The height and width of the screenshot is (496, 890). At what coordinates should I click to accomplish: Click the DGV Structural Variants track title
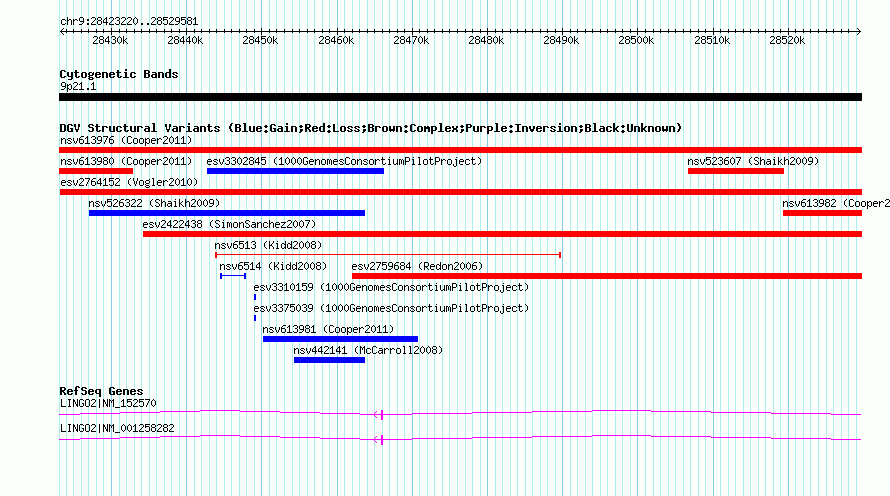pos(371,128)
